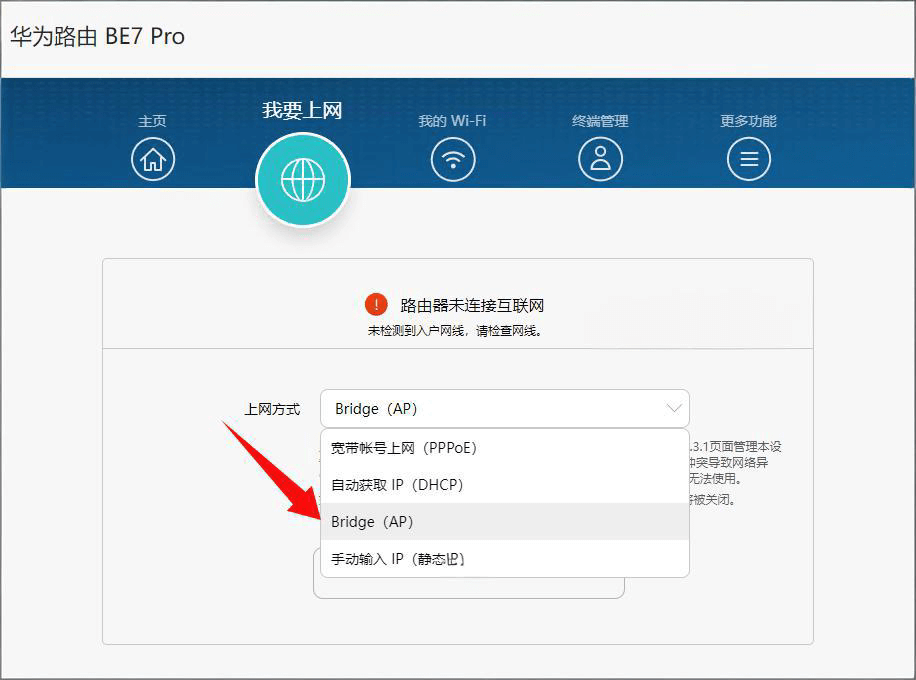Choose 宽带帐号上网 (PPPoE) option
916x680 pixels.
505,447
